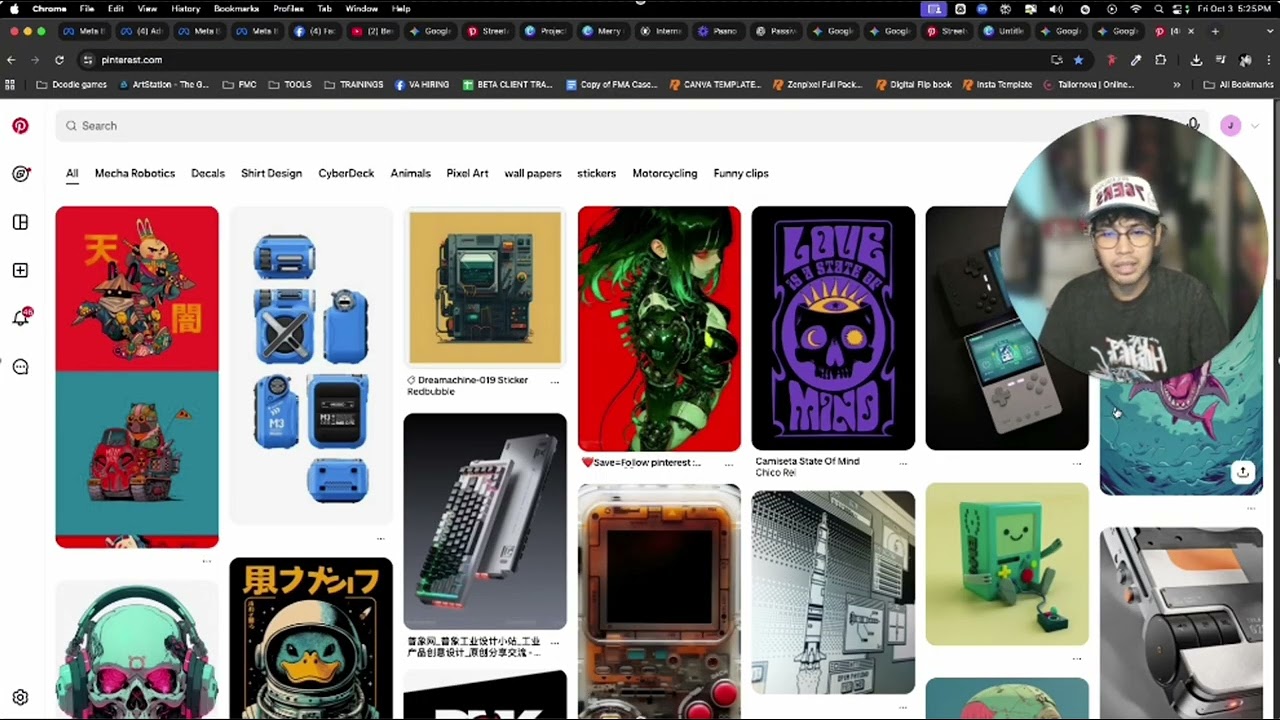Select the stickers board tab
1280x720 pixels.
pyautogui.click(x=596, y=173)
